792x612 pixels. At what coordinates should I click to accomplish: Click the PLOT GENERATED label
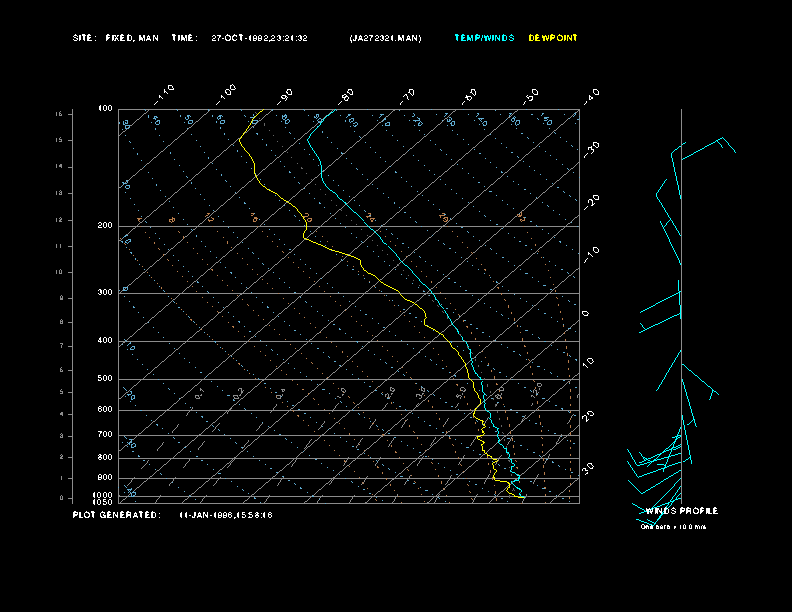(x=115, y=515)
